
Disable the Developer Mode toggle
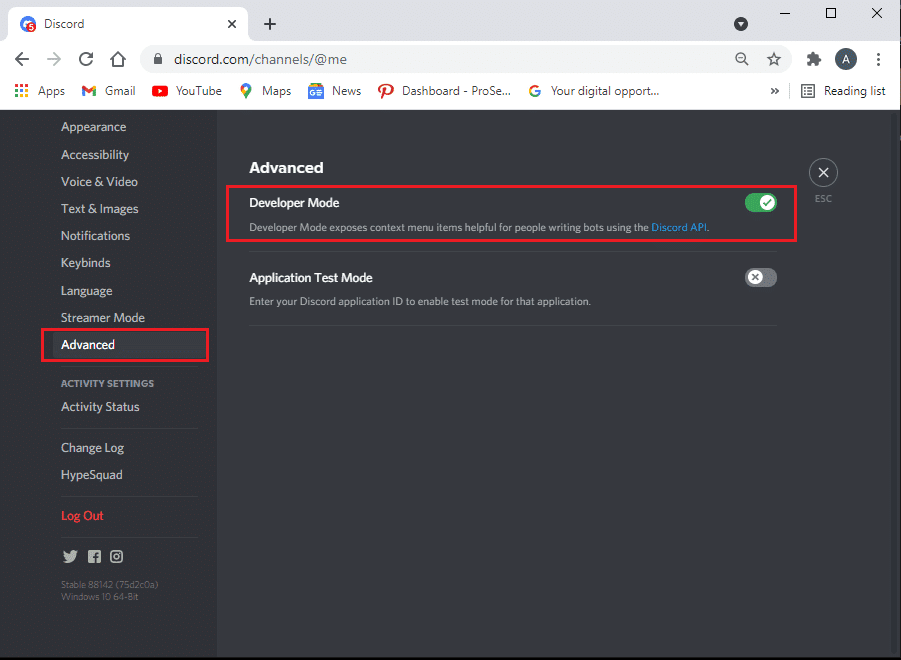pos(761,203)
